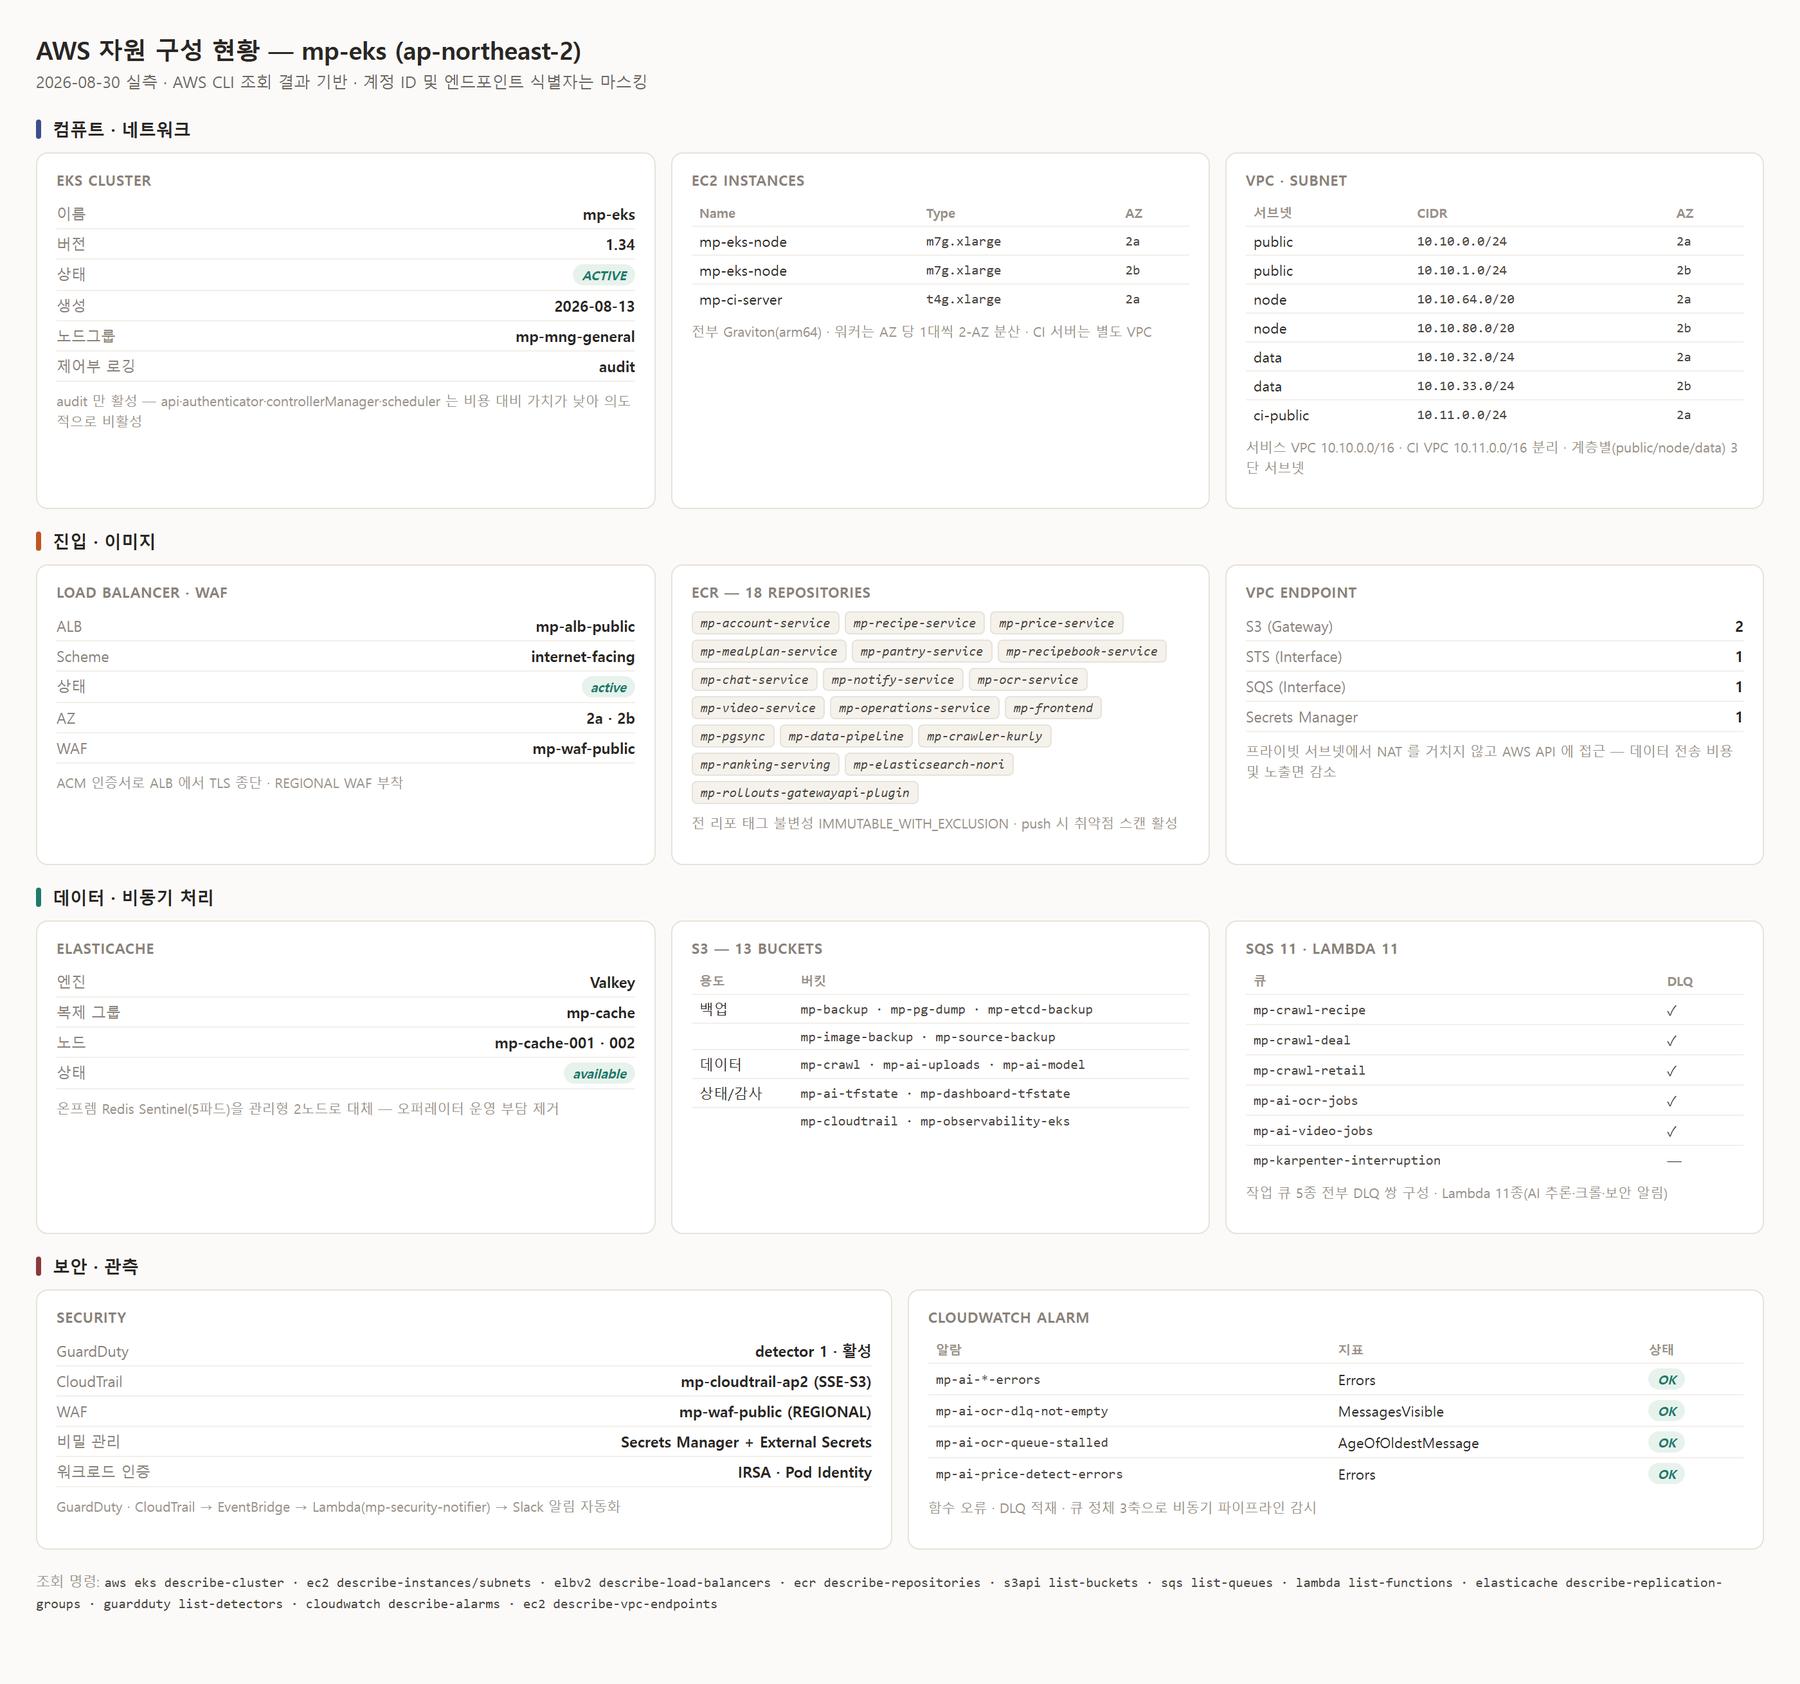Select the mp-ranking-serving repository tag
This screenshot has height=1684, width=1800.
click(x=765, y=764)
